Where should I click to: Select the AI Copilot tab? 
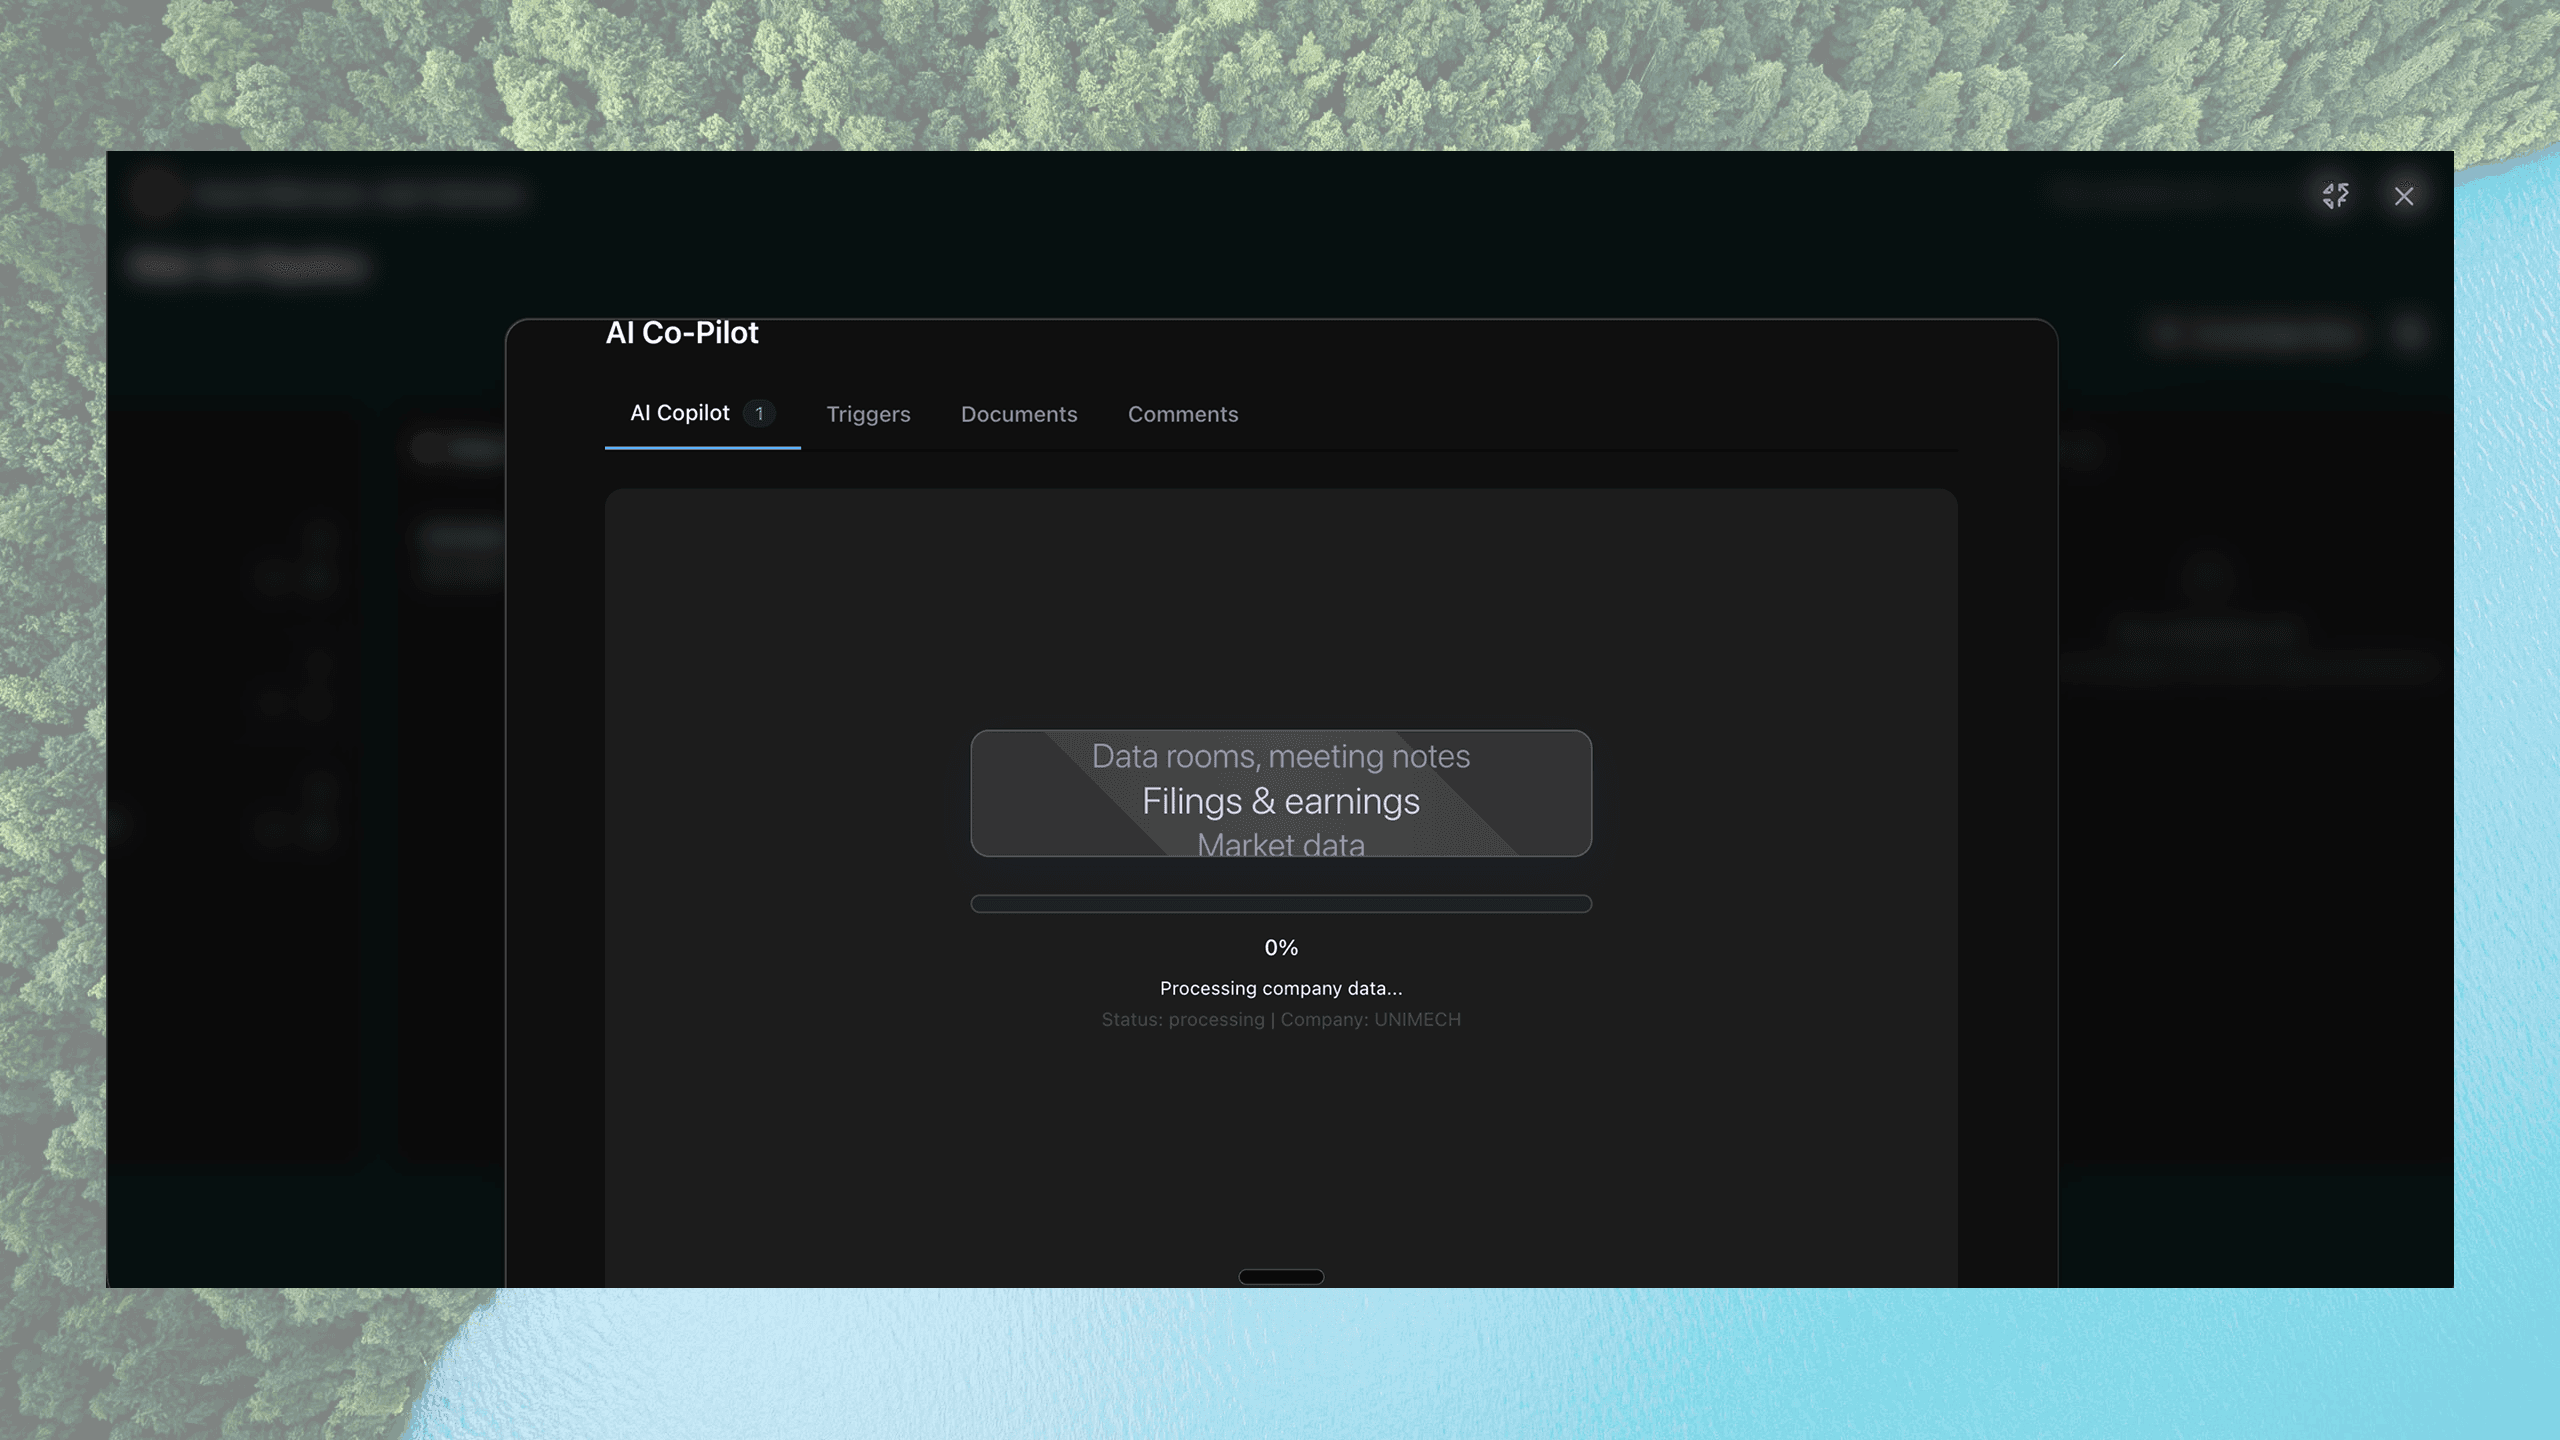pos(680,413)
